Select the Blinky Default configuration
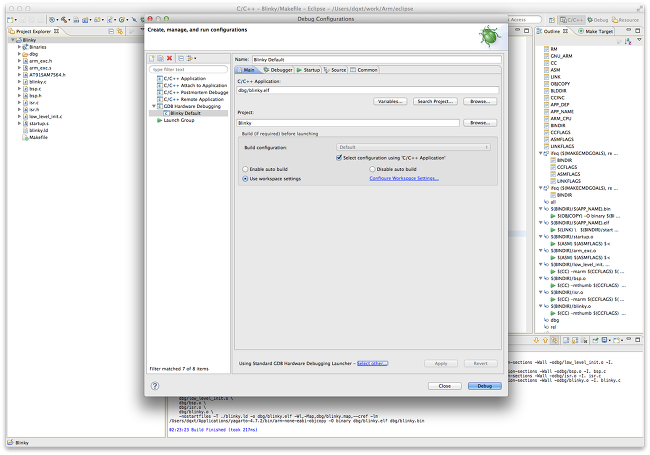650x455 pixels. [x=185, y=113]
